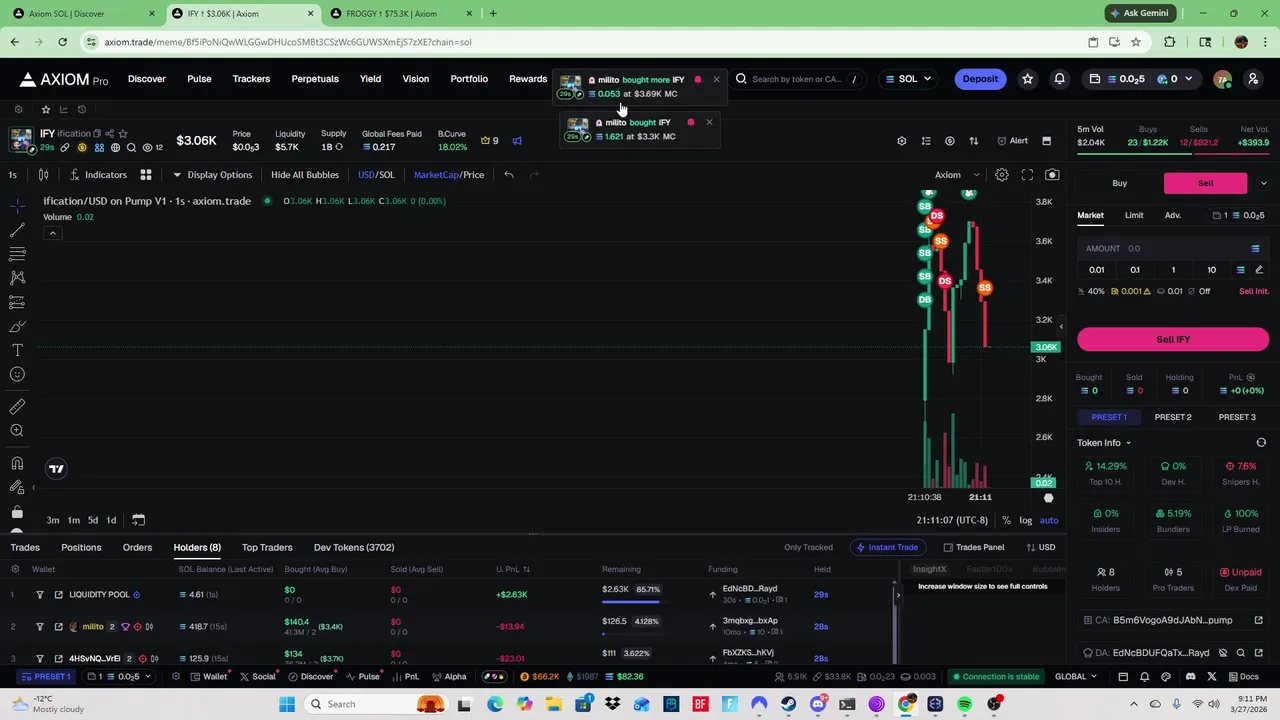This screenshot has width=1280, height=720.
Task: Go to Perpetuals in the nav bar
Action: (x=315, y=79)
